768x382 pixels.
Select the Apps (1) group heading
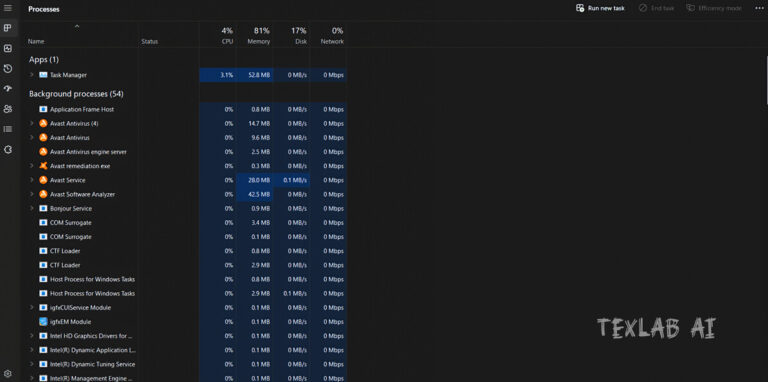click(44, 59)
